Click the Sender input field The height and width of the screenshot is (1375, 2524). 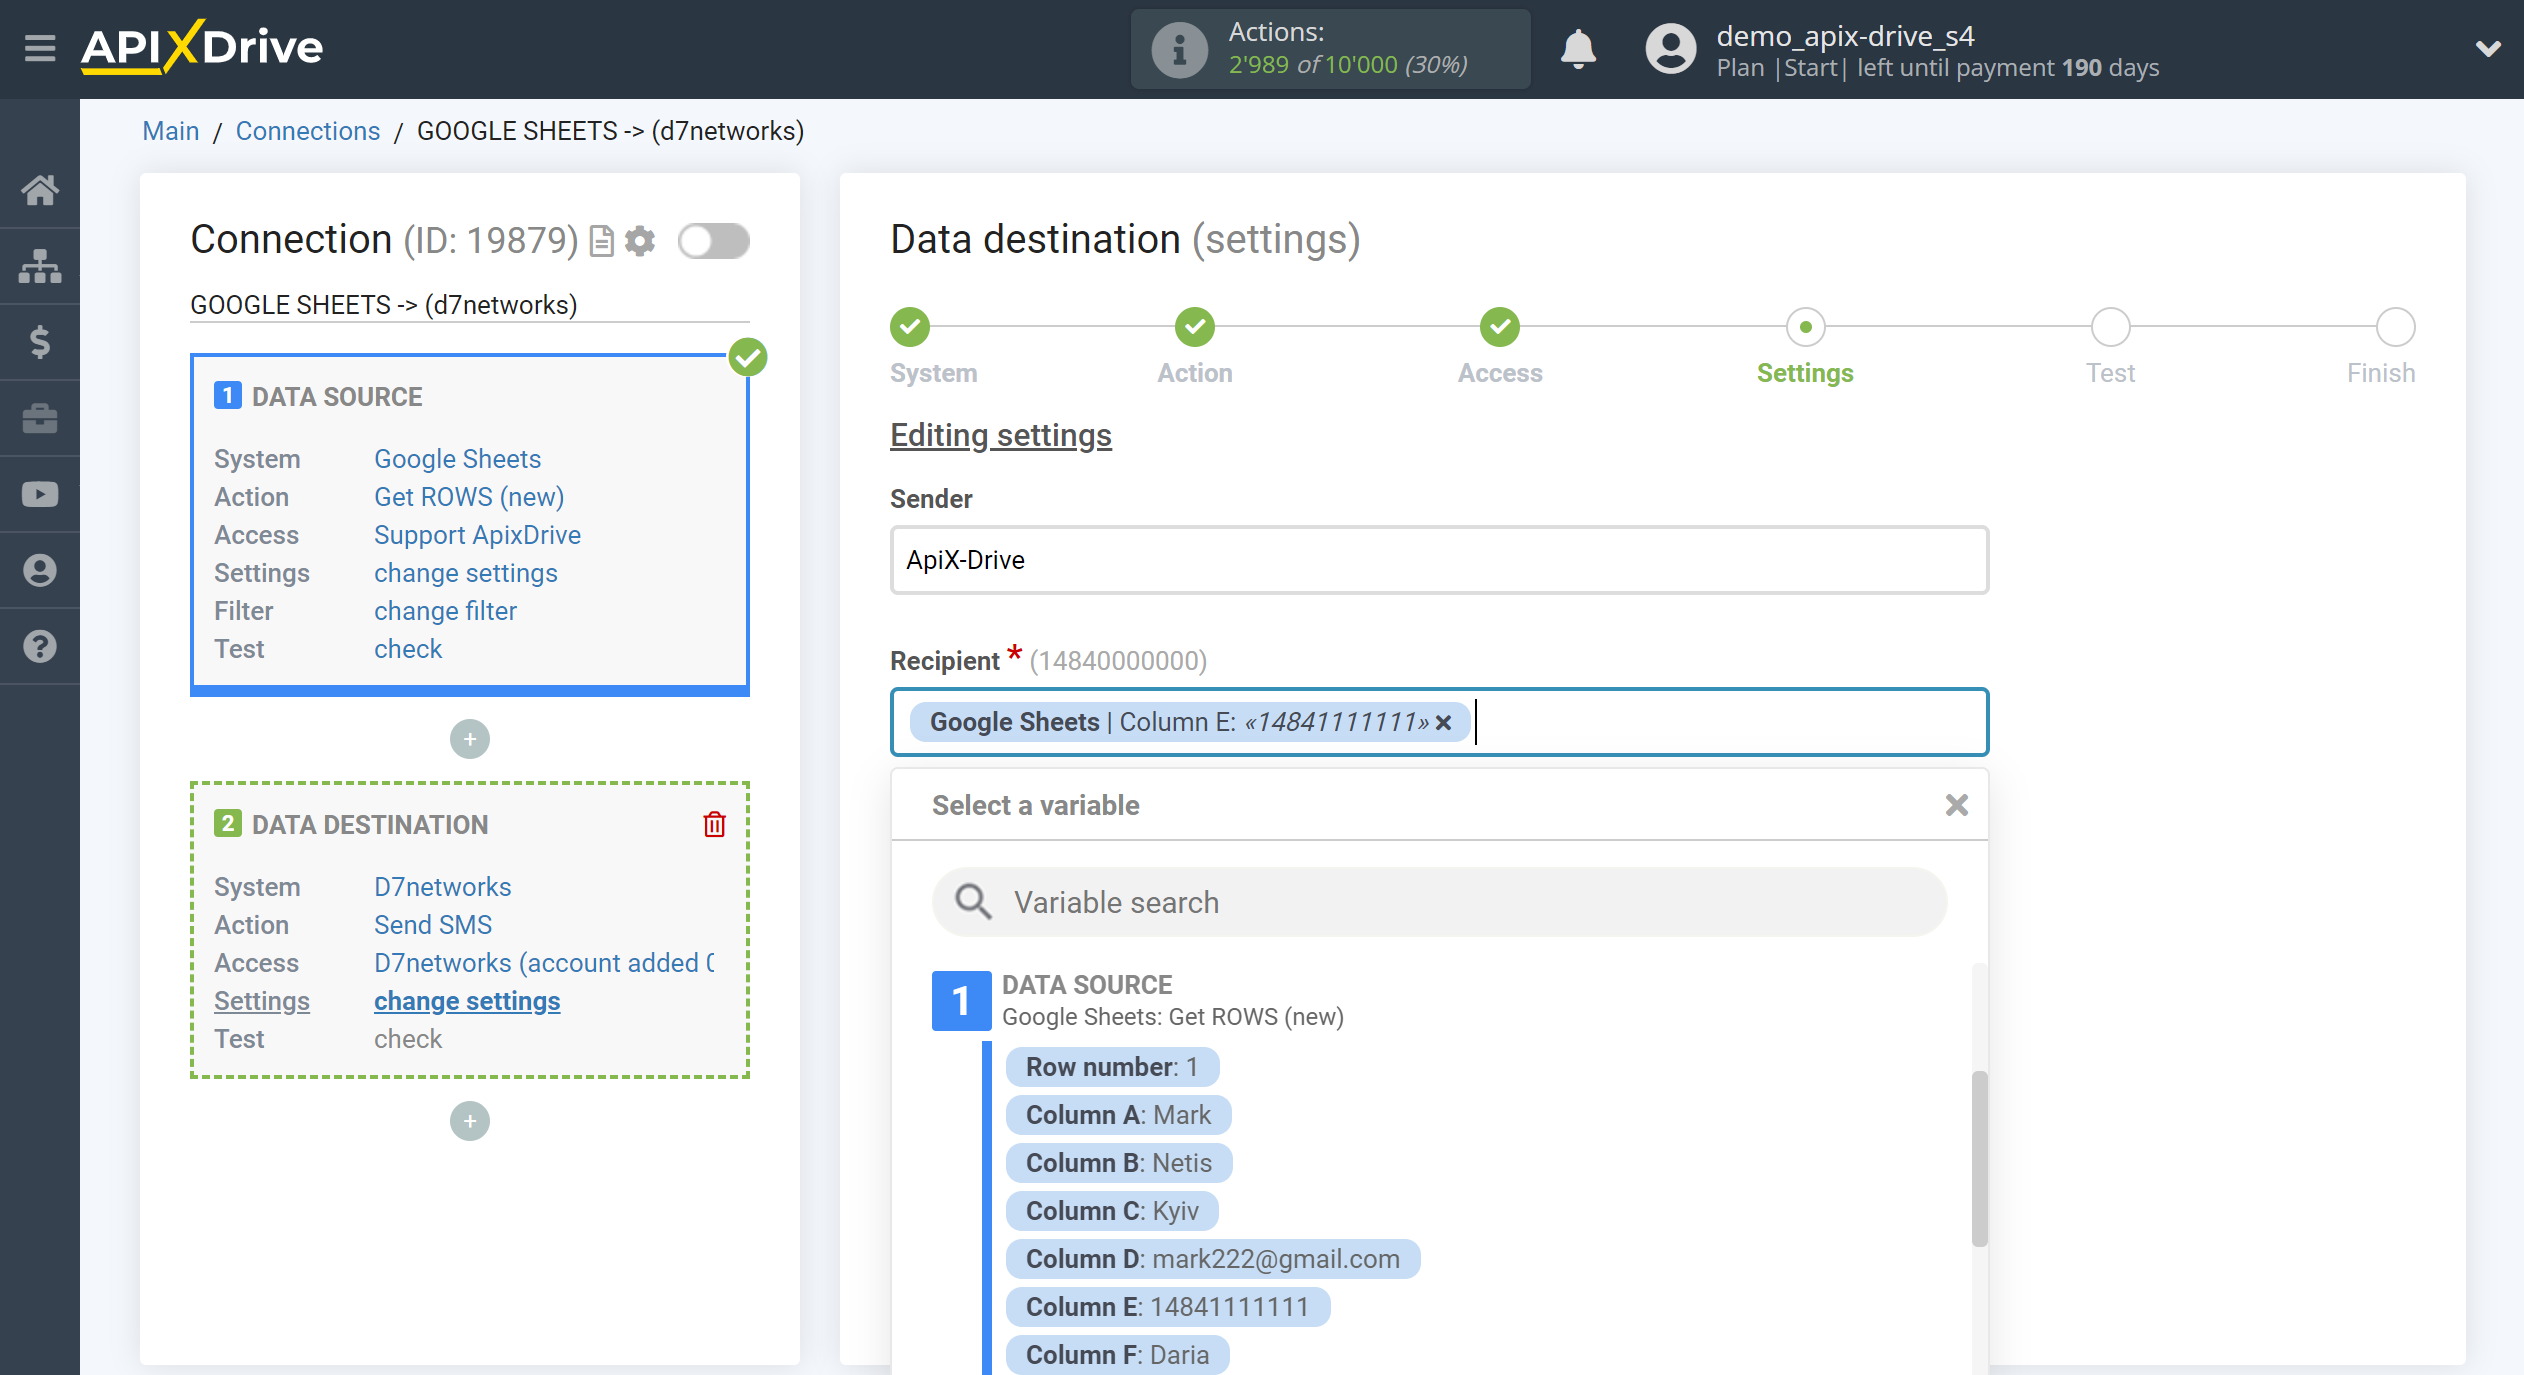tap(1439, 560)
